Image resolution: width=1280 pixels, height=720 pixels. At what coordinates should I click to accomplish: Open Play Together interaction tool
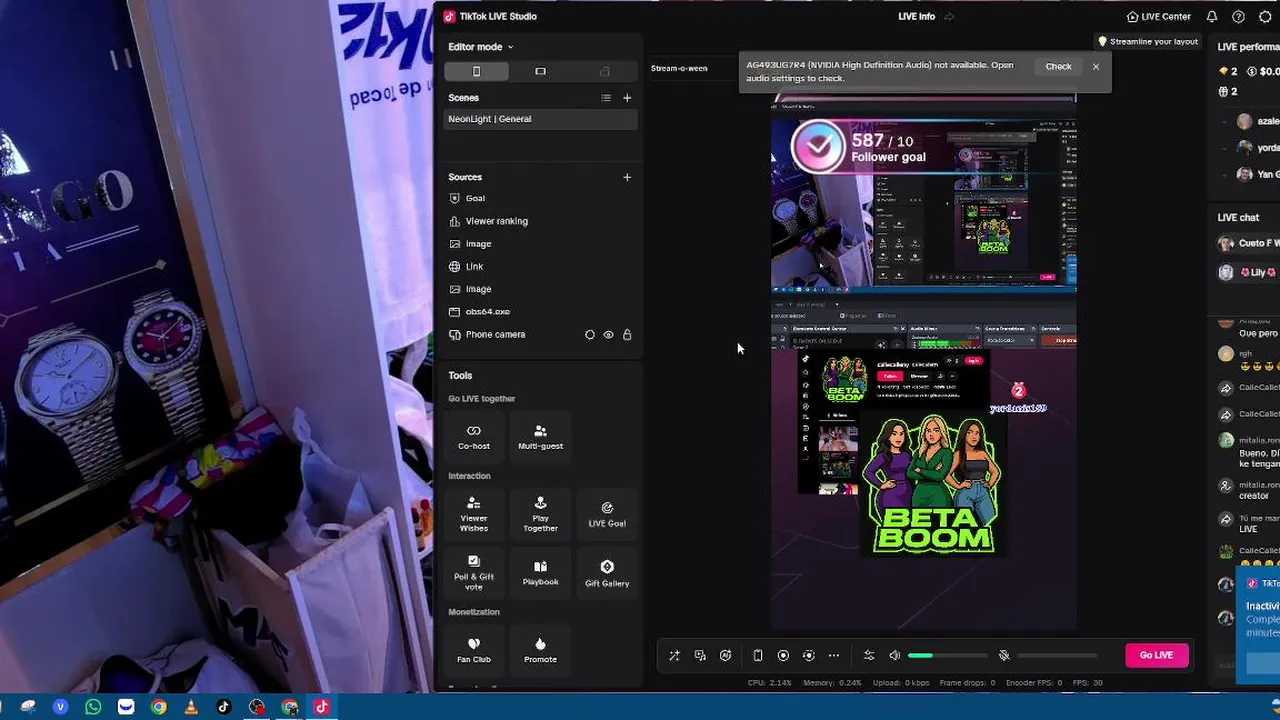pyautogui.click(x=540, y=514)
